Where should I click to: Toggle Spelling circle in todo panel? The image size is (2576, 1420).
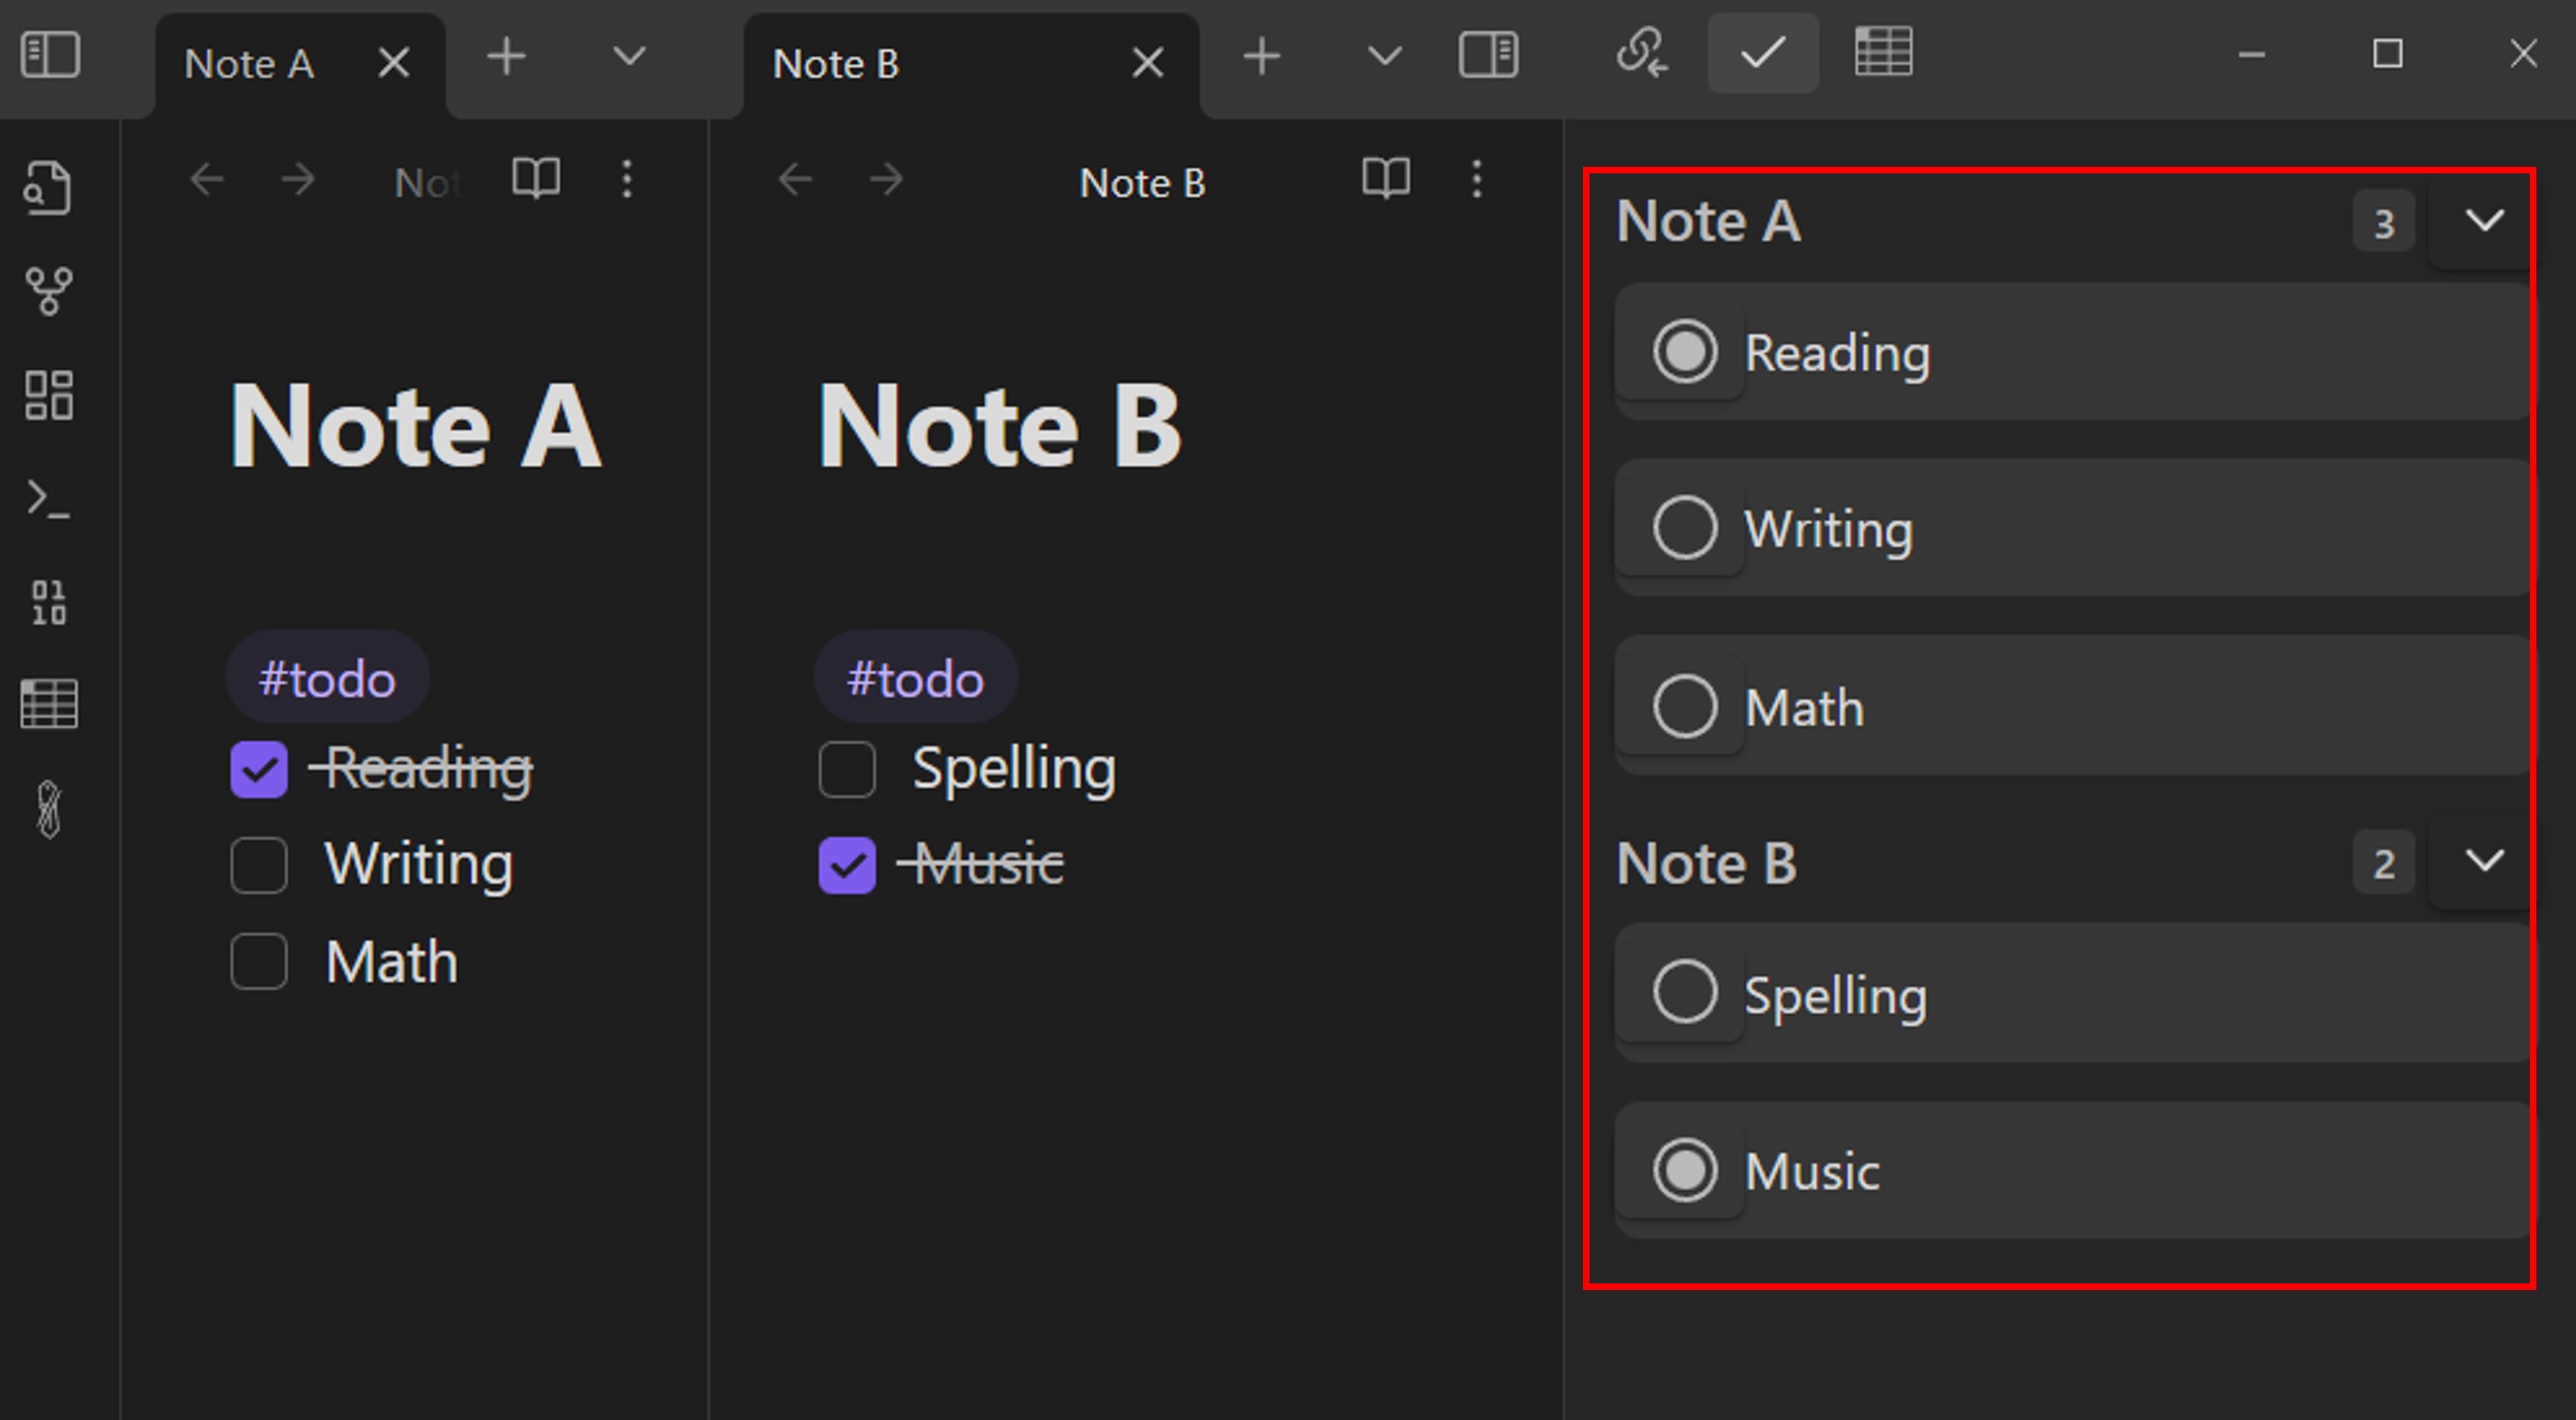pos(1685,991)
